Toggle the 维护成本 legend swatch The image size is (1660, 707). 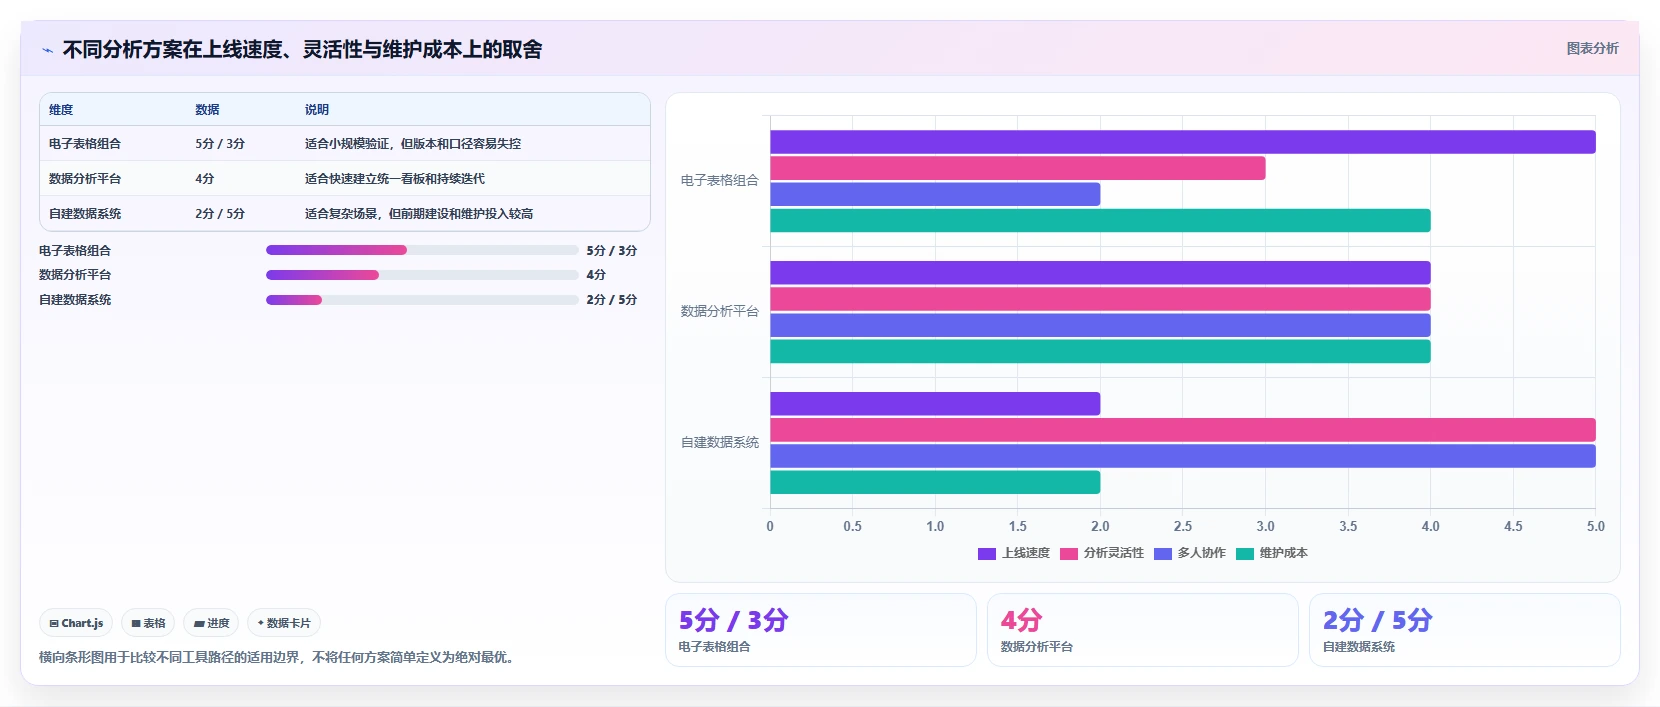(1245, 553)
